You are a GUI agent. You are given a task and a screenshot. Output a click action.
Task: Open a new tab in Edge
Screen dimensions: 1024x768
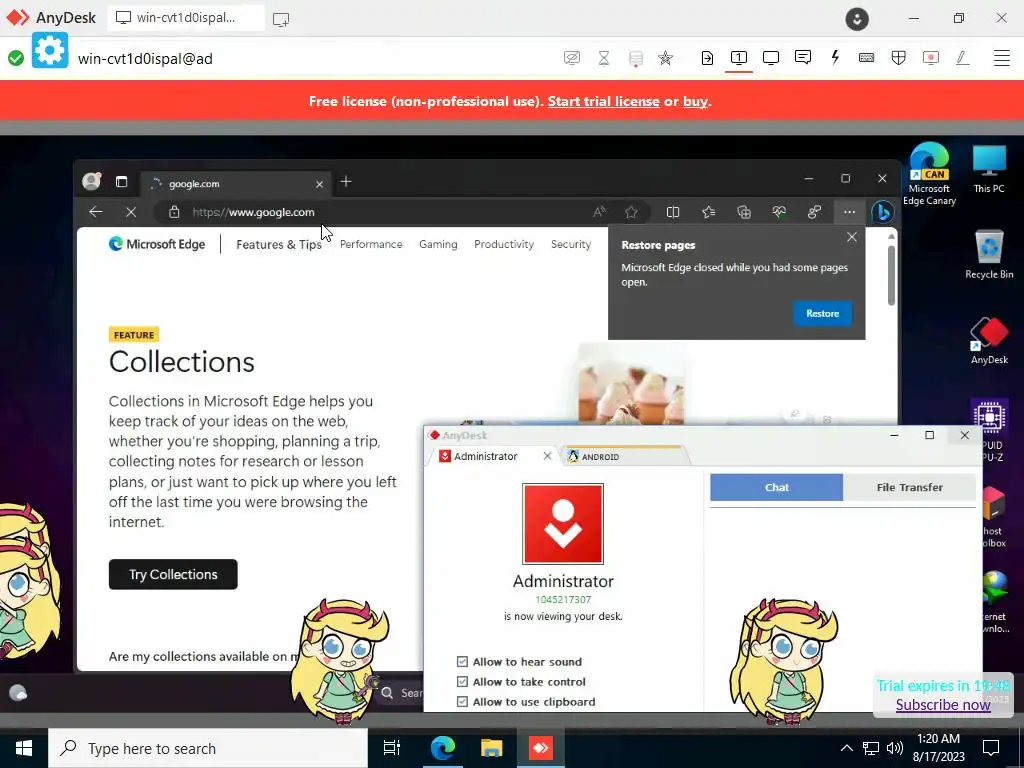[346, 182]
